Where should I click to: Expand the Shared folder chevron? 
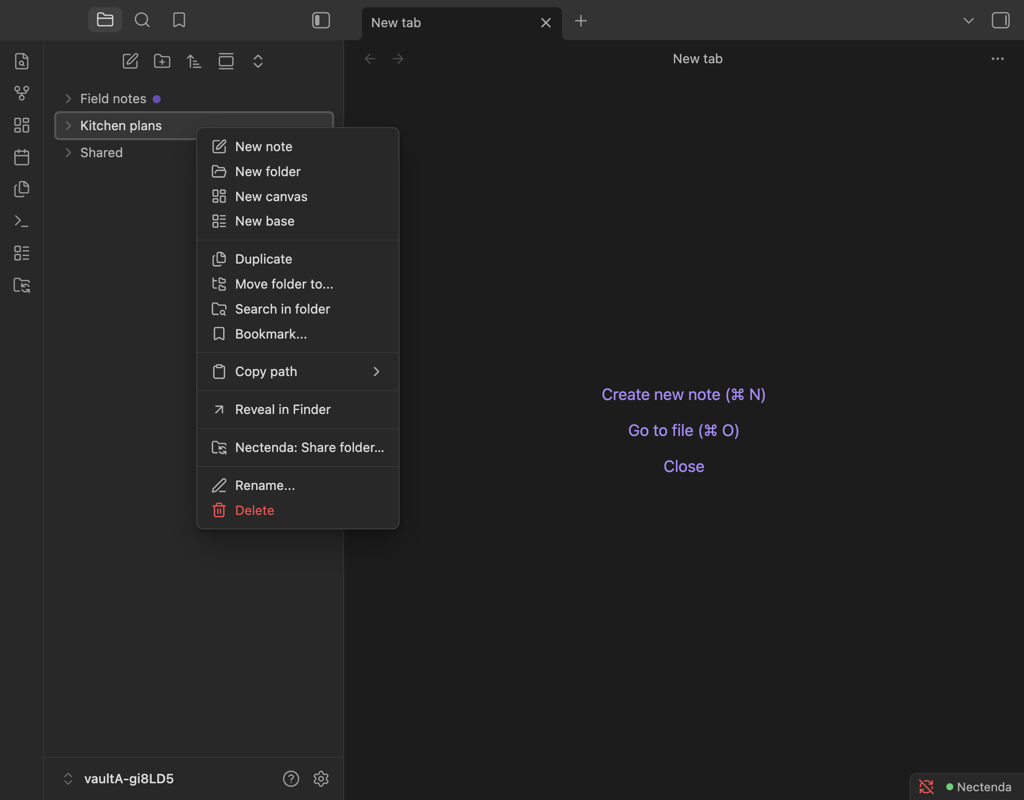[x=68, y=152]
